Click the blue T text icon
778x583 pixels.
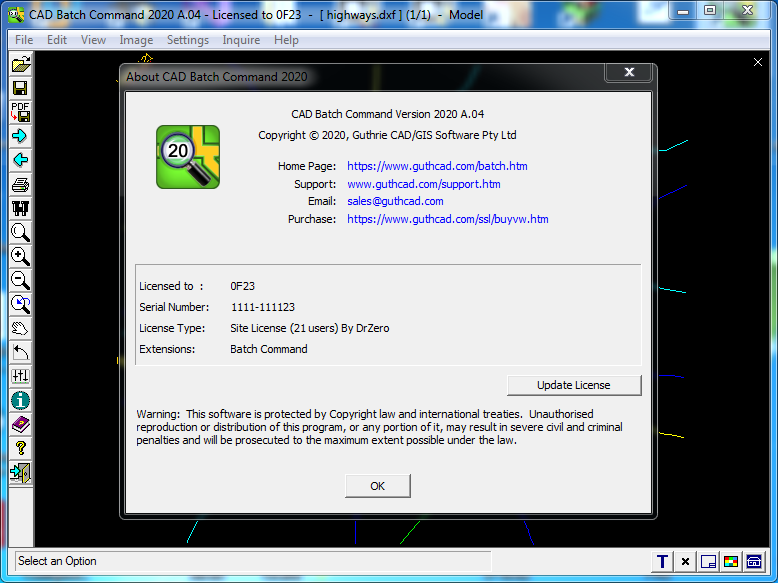[662, 562]
